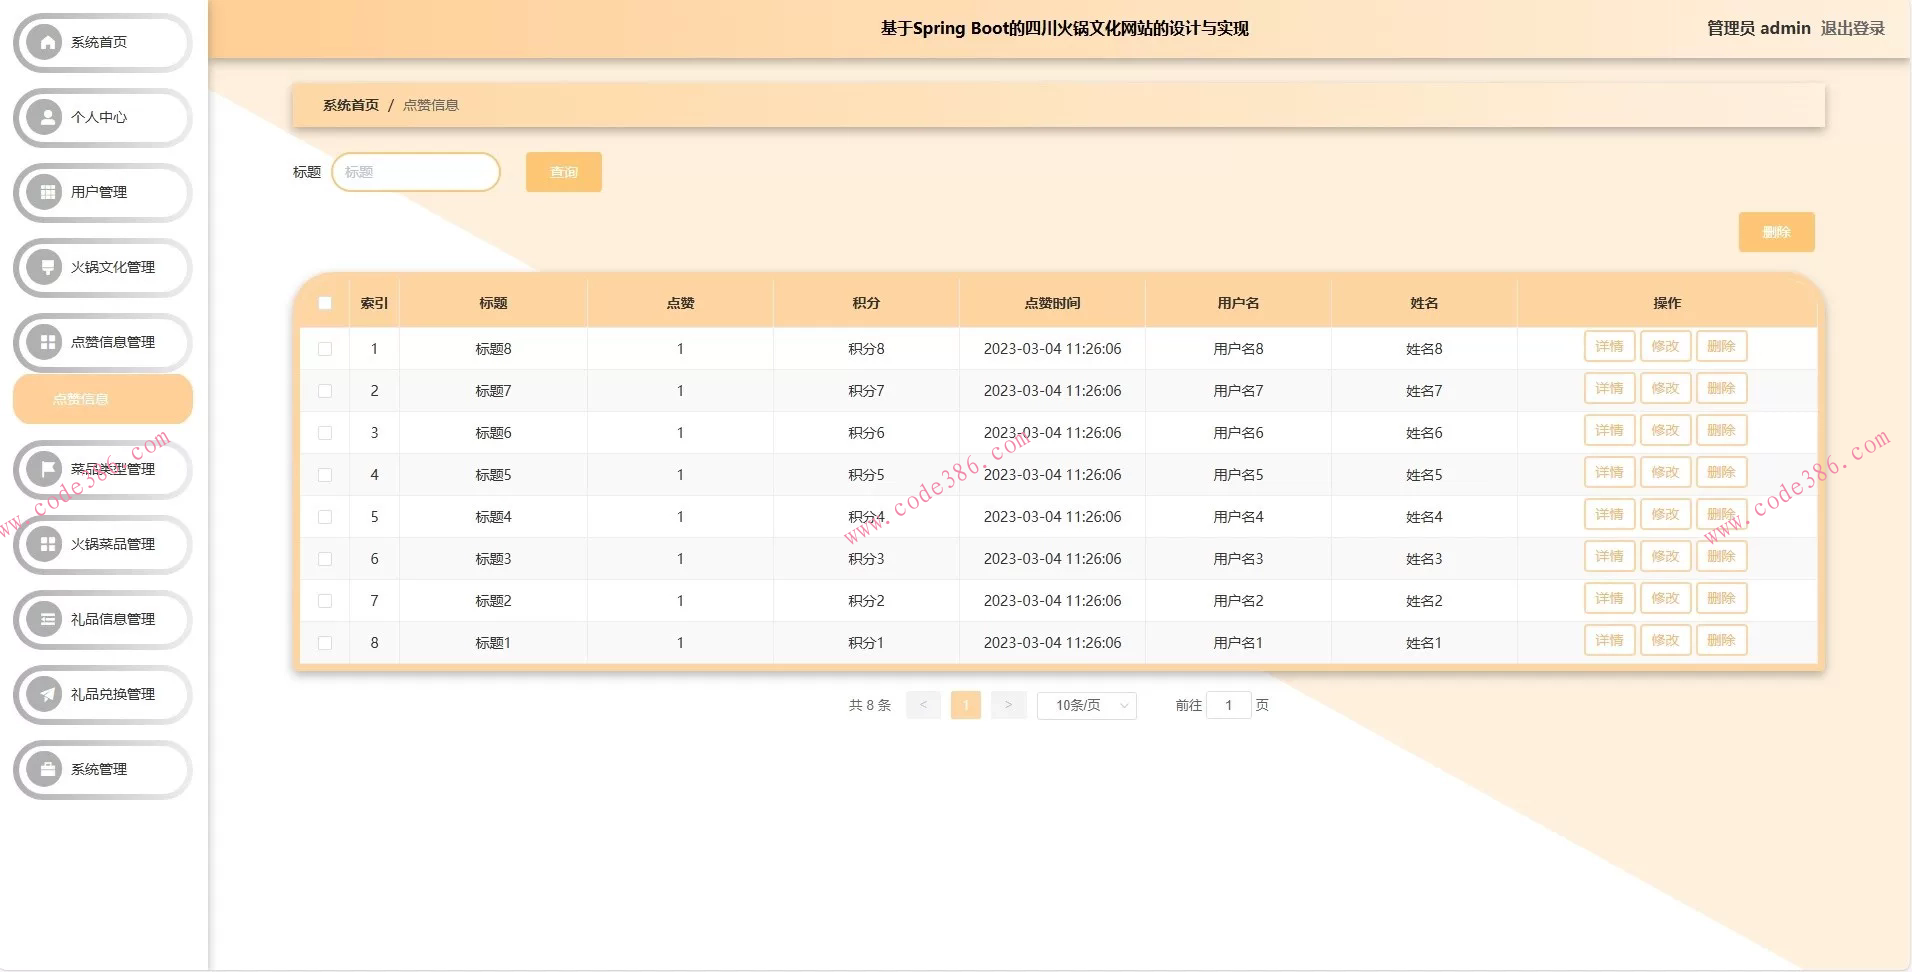Click 退出登录 to log out

point(1852,28)
